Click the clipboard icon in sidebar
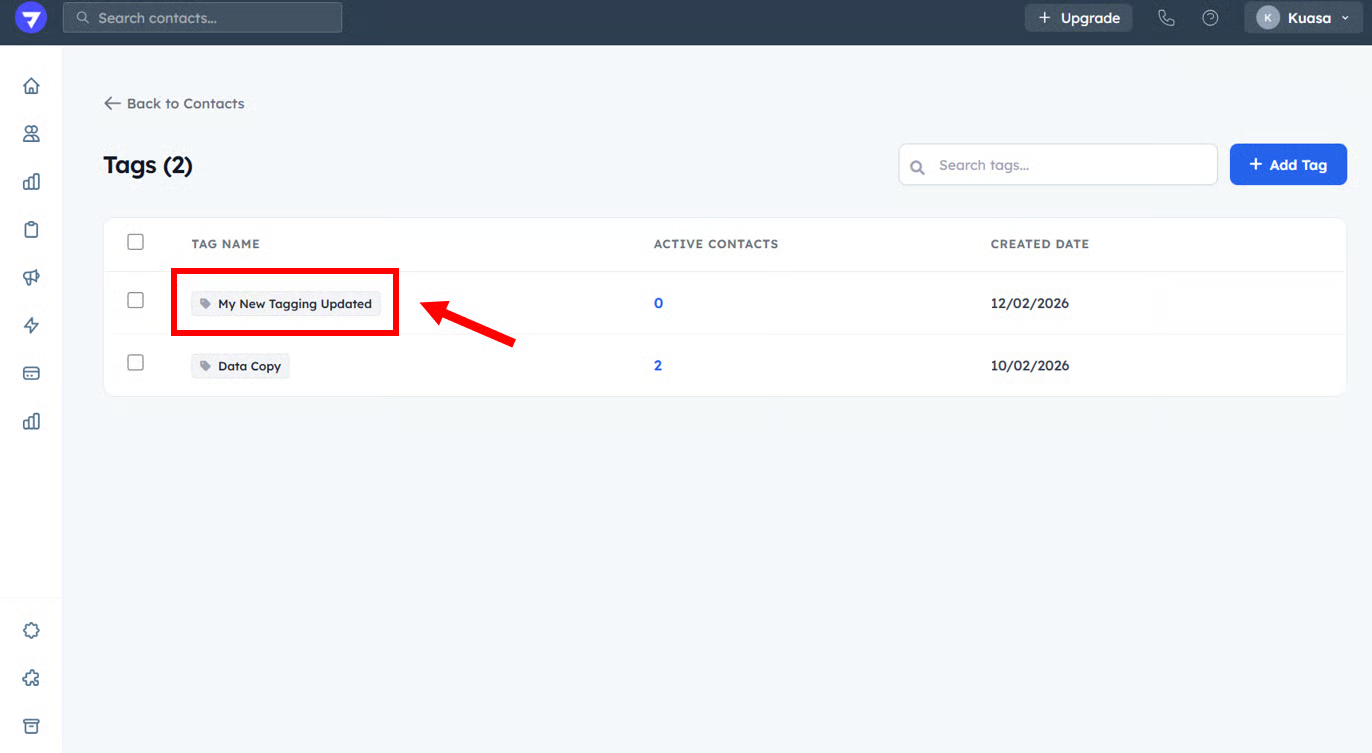The height and width of the screenshot is (753, 1372). point(31,230)
